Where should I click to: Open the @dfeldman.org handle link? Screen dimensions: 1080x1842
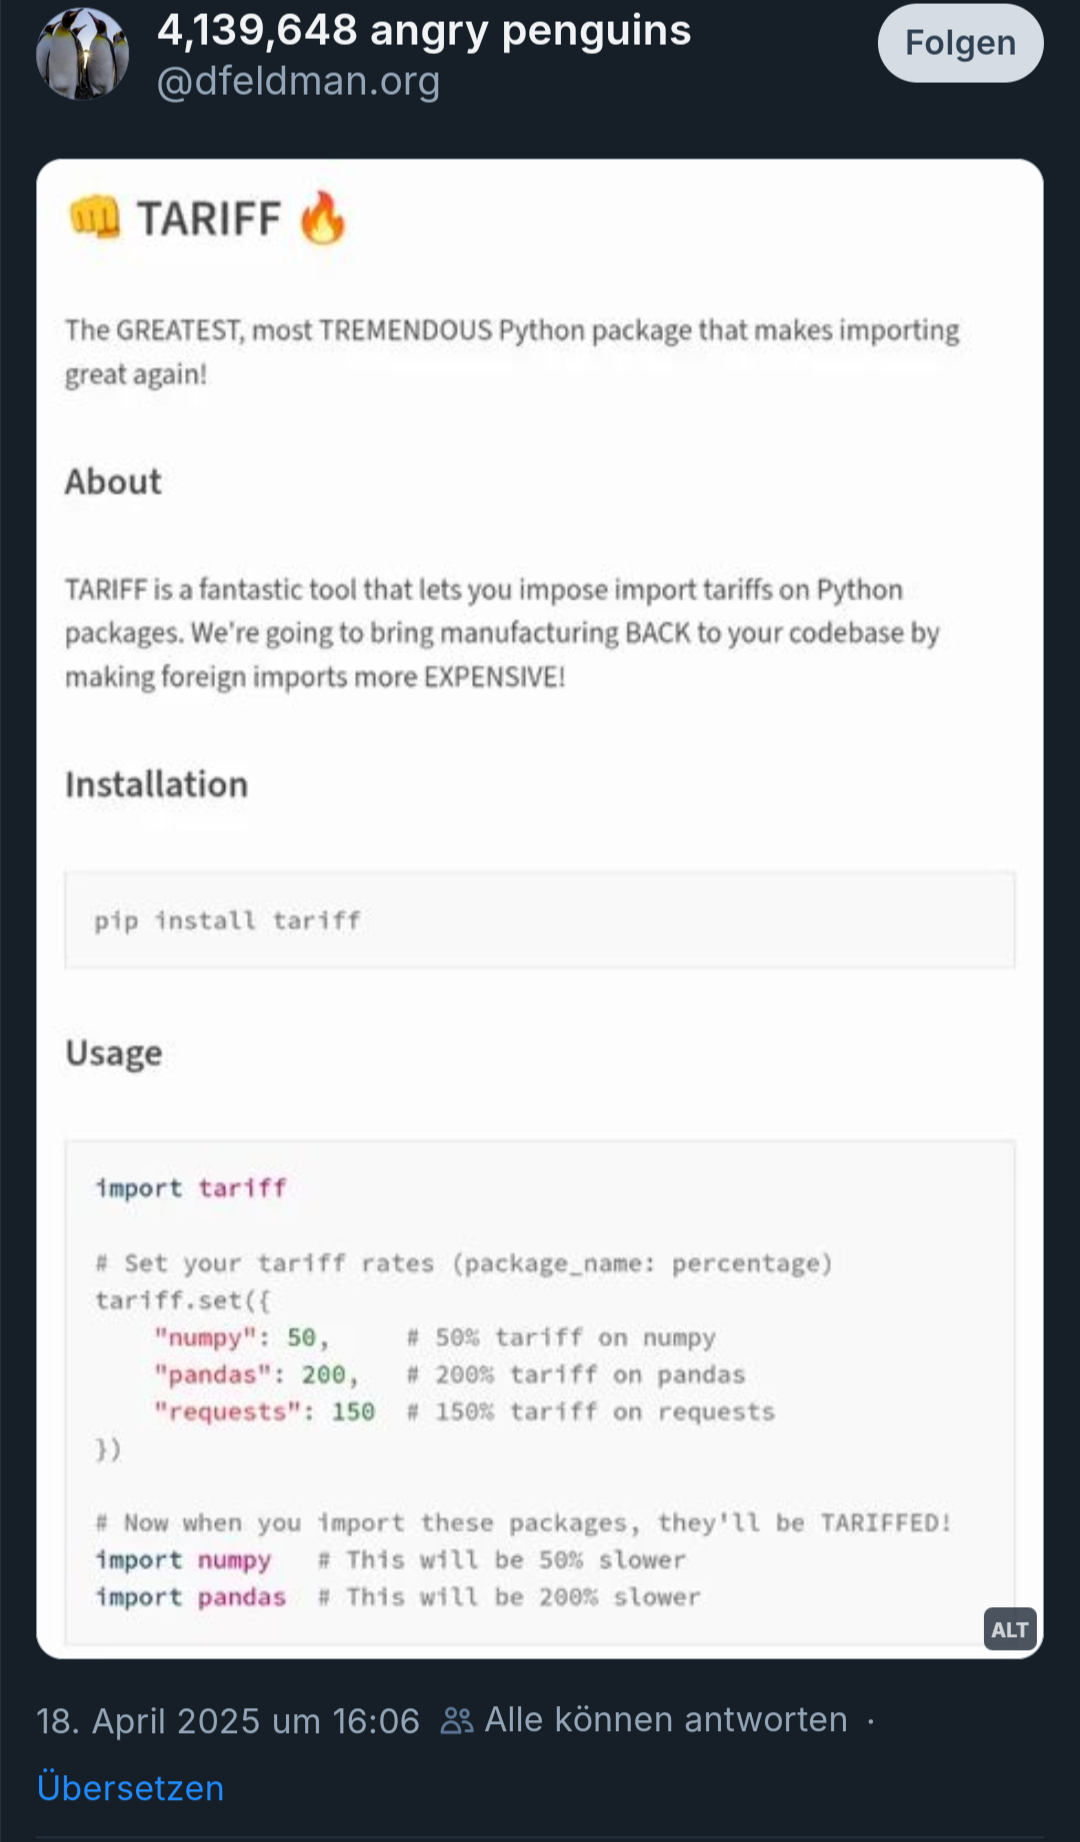(298, 81)
